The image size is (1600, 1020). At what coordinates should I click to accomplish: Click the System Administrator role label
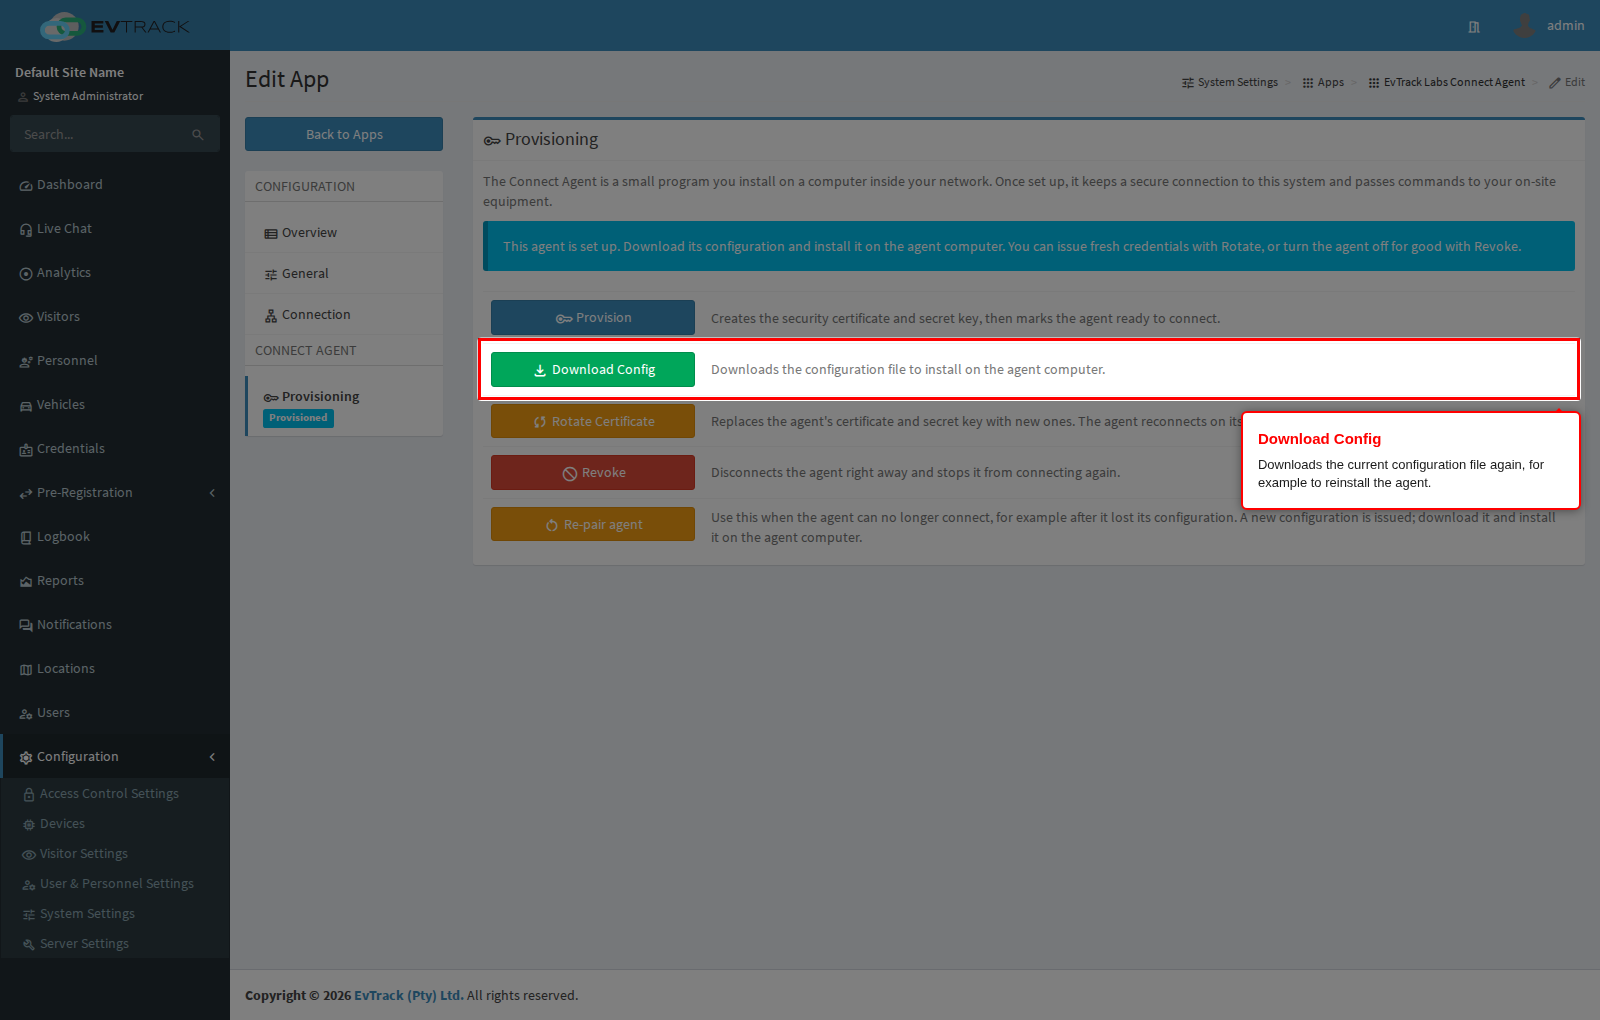coord(88,97)
